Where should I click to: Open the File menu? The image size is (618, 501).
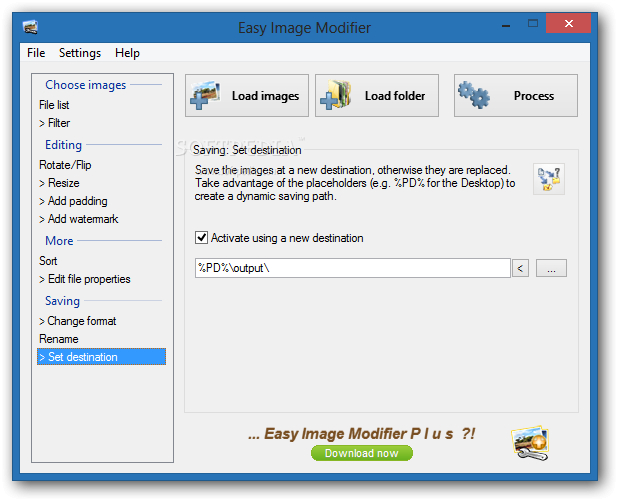click(36, 53)
